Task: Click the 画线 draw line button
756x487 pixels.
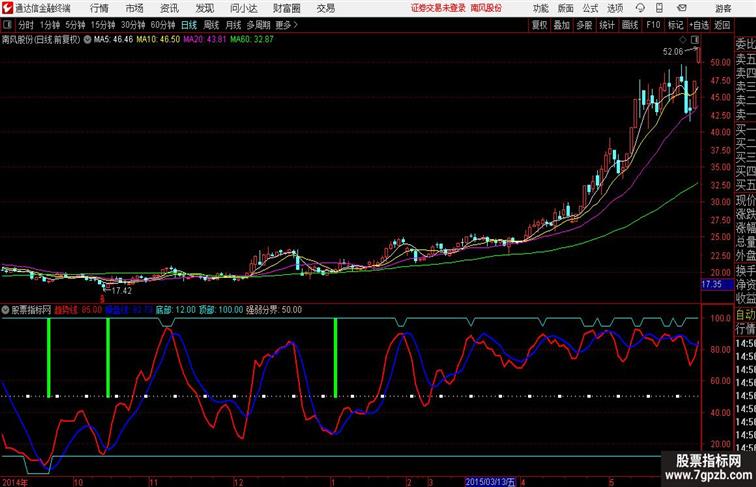Action: [x=630, y=25]
